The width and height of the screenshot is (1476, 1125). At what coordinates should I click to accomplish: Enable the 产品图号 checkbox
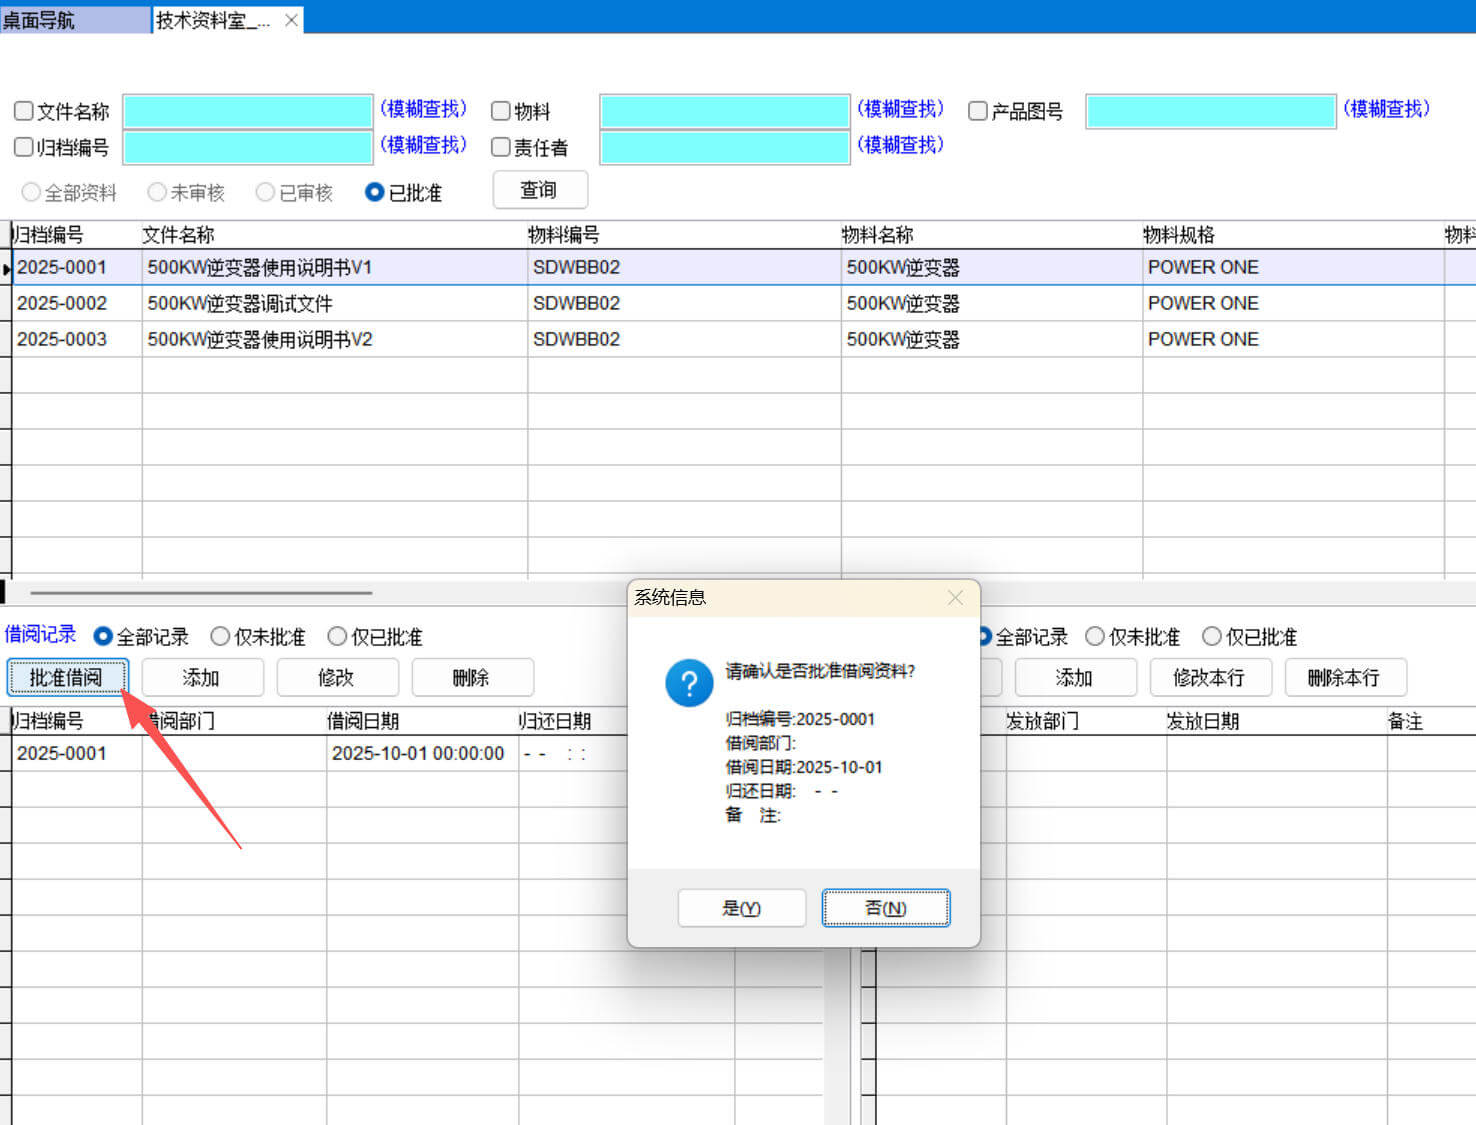[x=978, y=111]
